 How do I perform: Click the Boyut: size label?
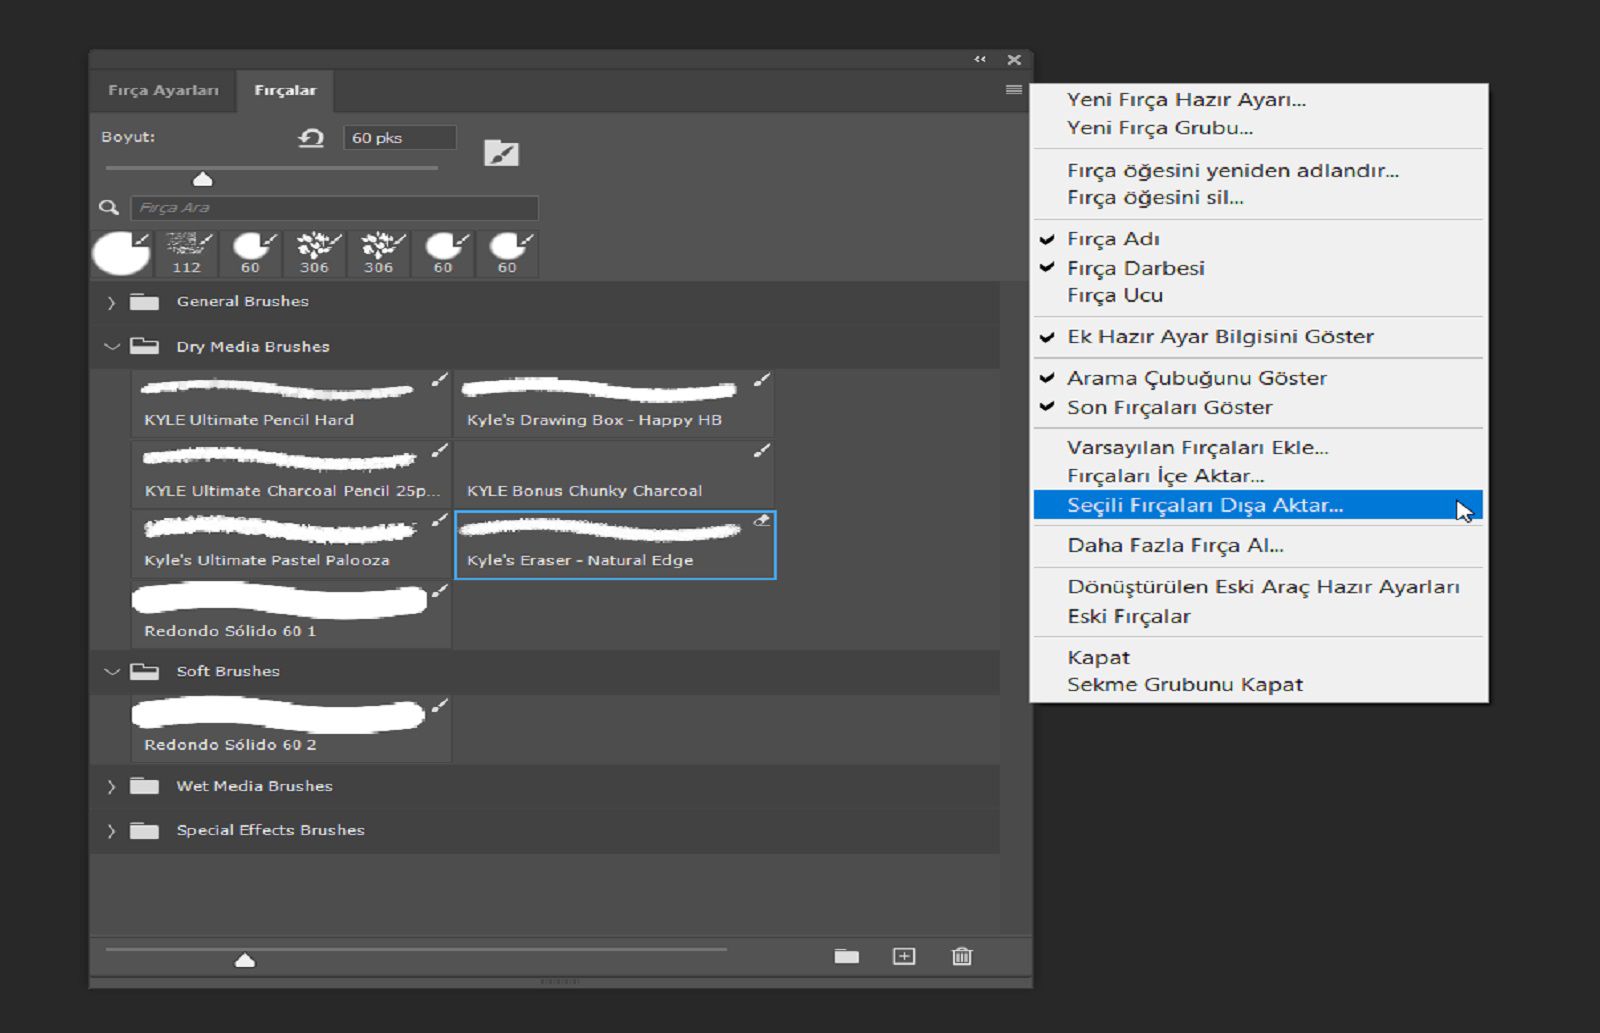point(128,137)
